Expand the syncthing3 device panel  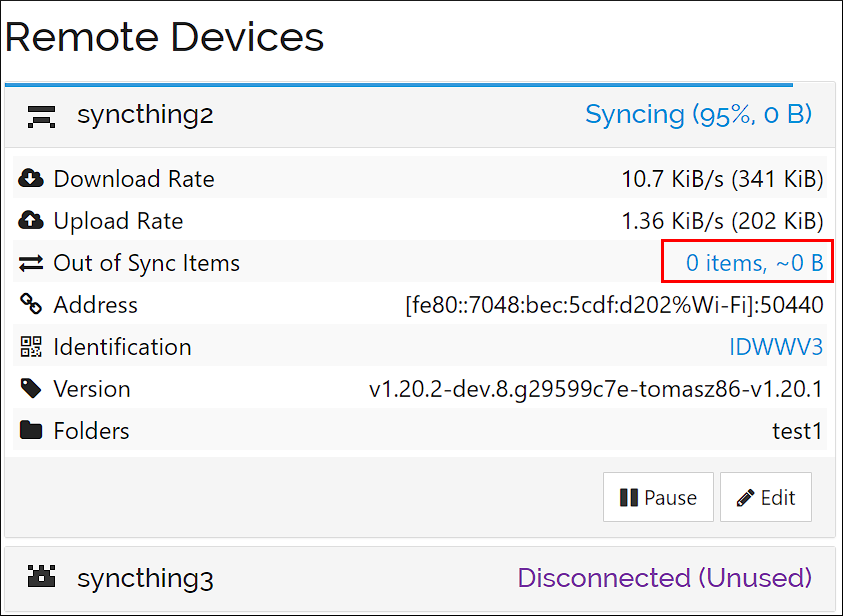144,577
